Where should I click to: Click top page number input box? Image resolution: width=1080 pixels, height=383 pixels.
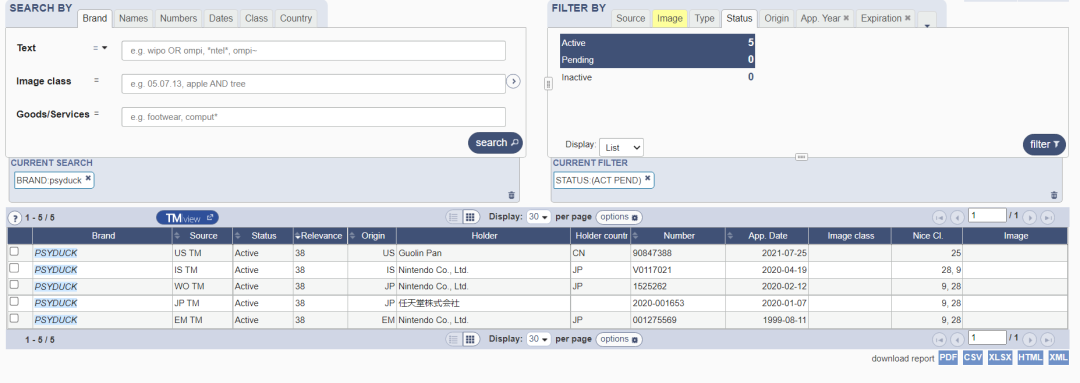click(x=987, y=216)
